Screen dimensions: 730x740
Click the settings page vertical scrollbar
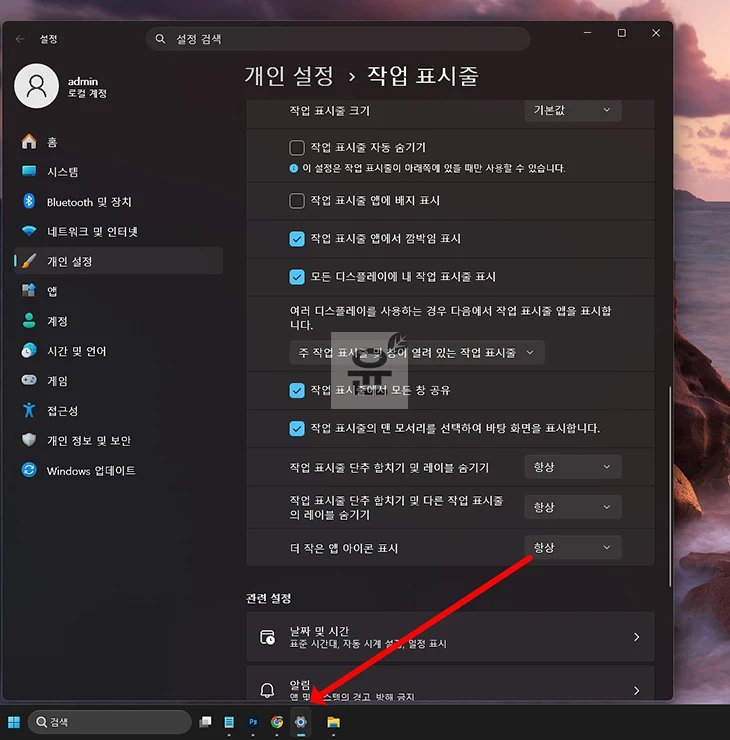click(x=670, y=486)
